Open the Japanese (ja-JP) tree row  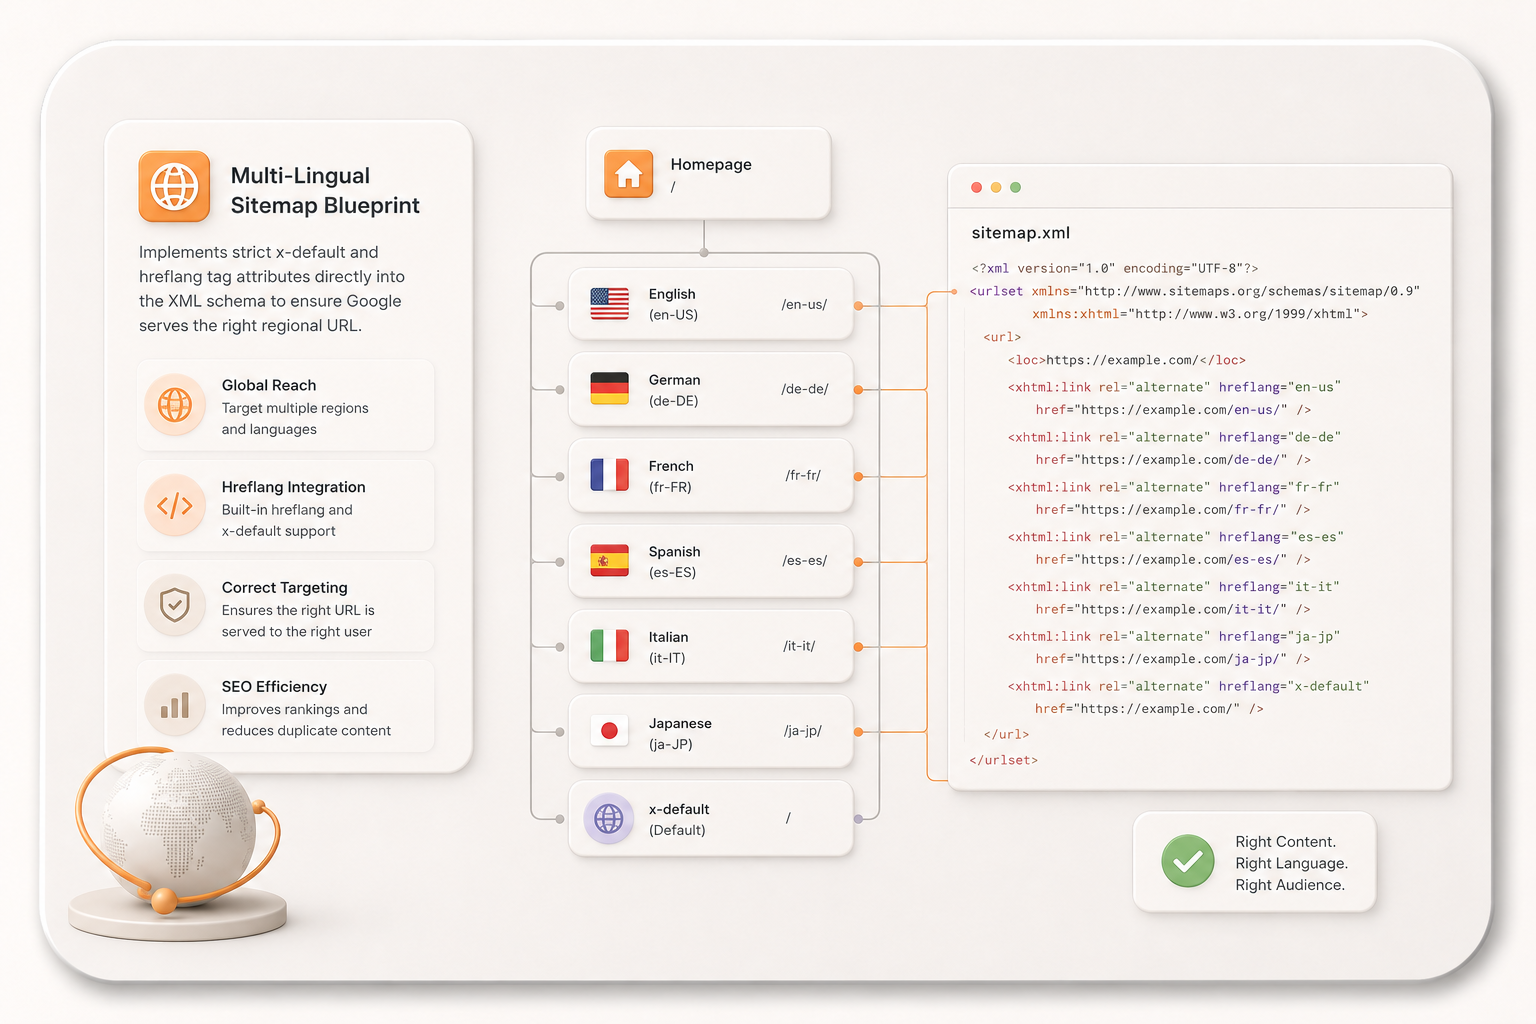coord(711,732)
